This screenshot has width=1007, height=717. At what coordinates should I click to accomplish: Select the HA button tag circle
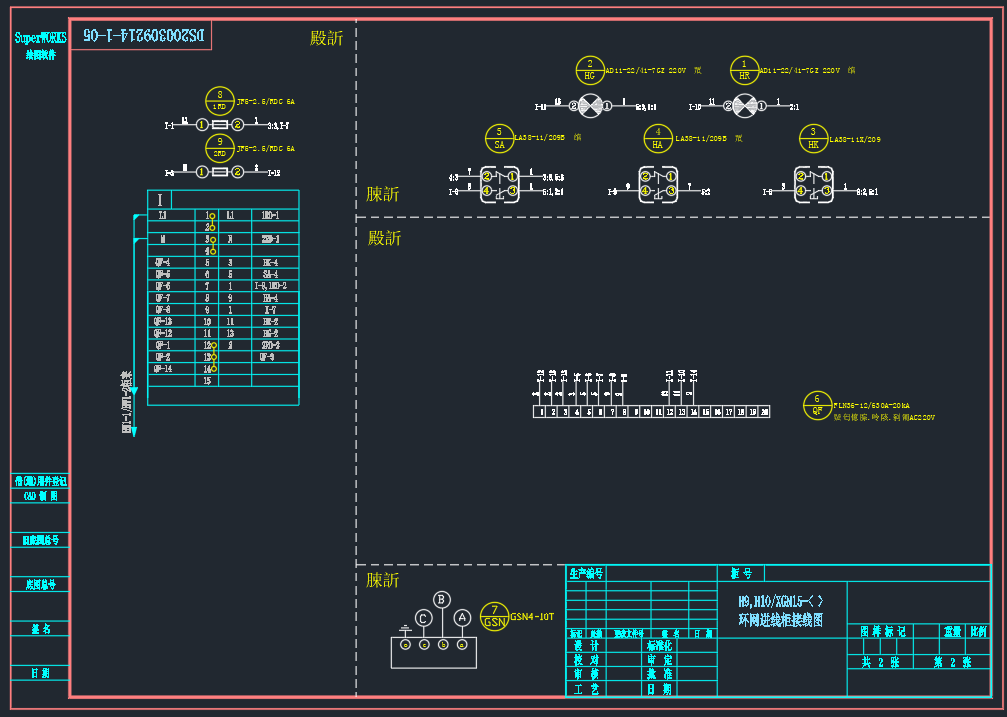657,138
